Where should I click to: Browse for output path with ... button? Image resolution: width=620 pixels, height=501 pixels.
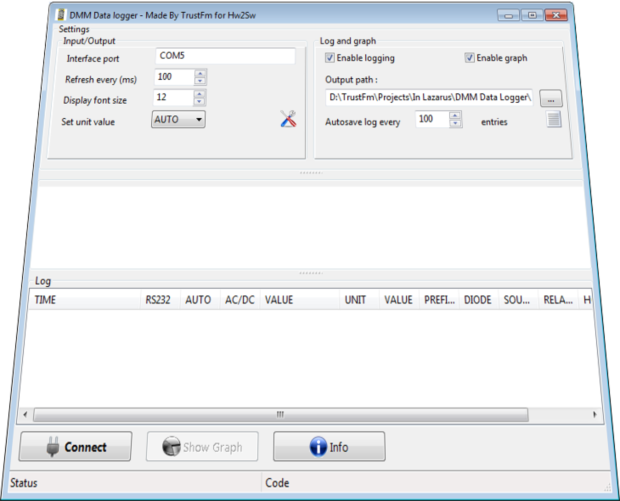coord(551,98)
